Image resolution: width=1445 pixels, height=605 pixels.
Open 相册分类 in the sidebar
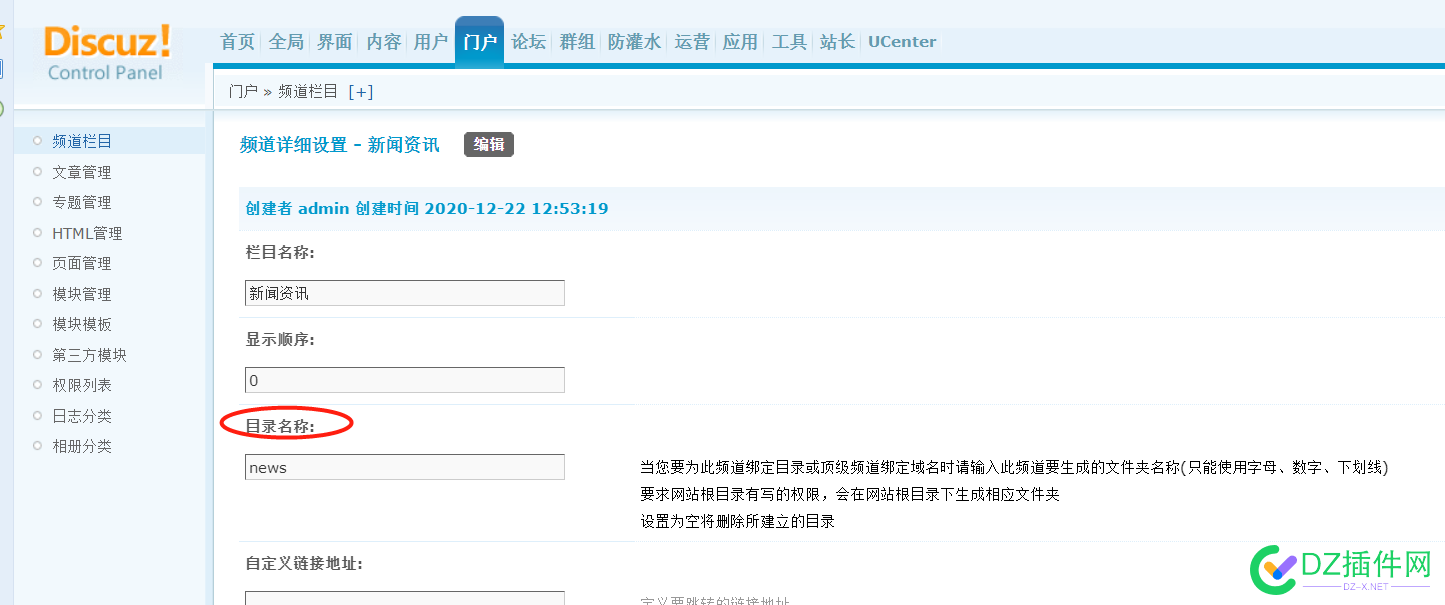point(82,446)
